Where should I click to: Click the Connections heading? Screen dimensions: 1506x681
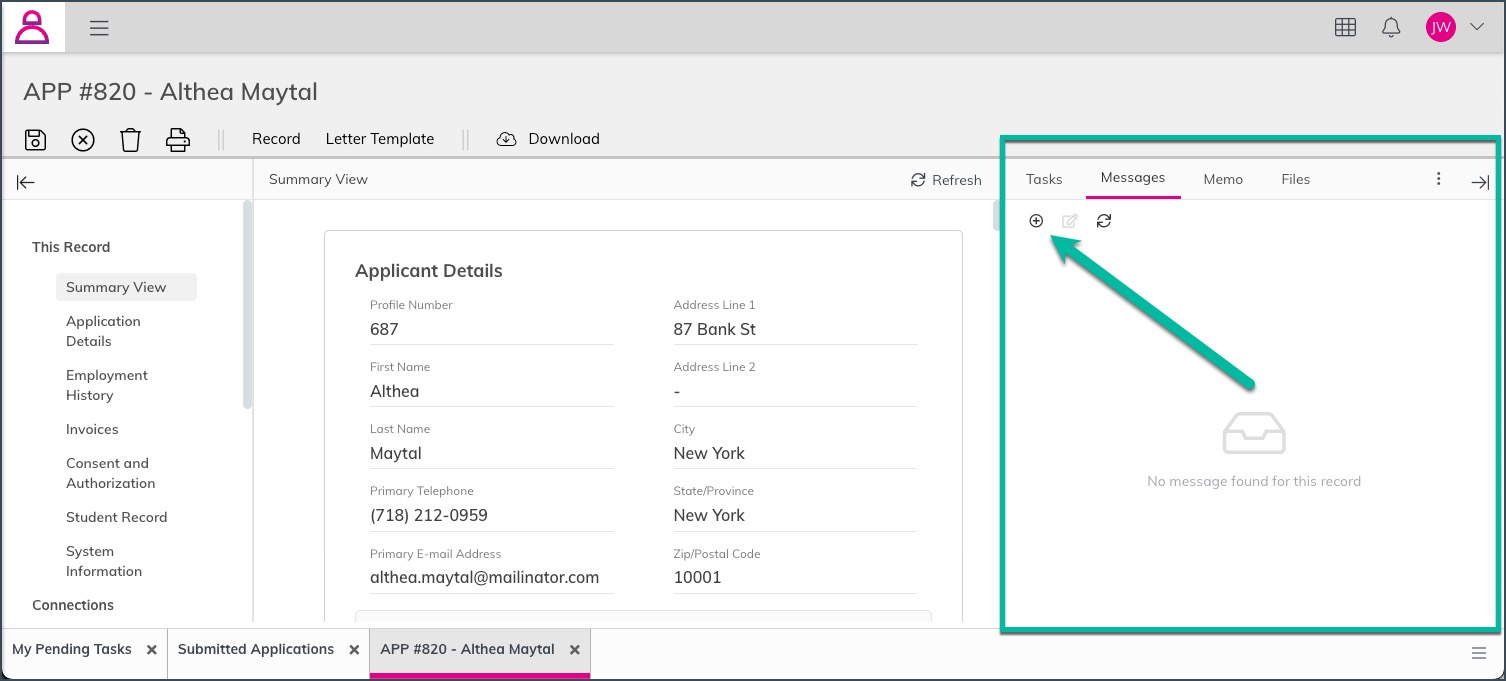73,605
